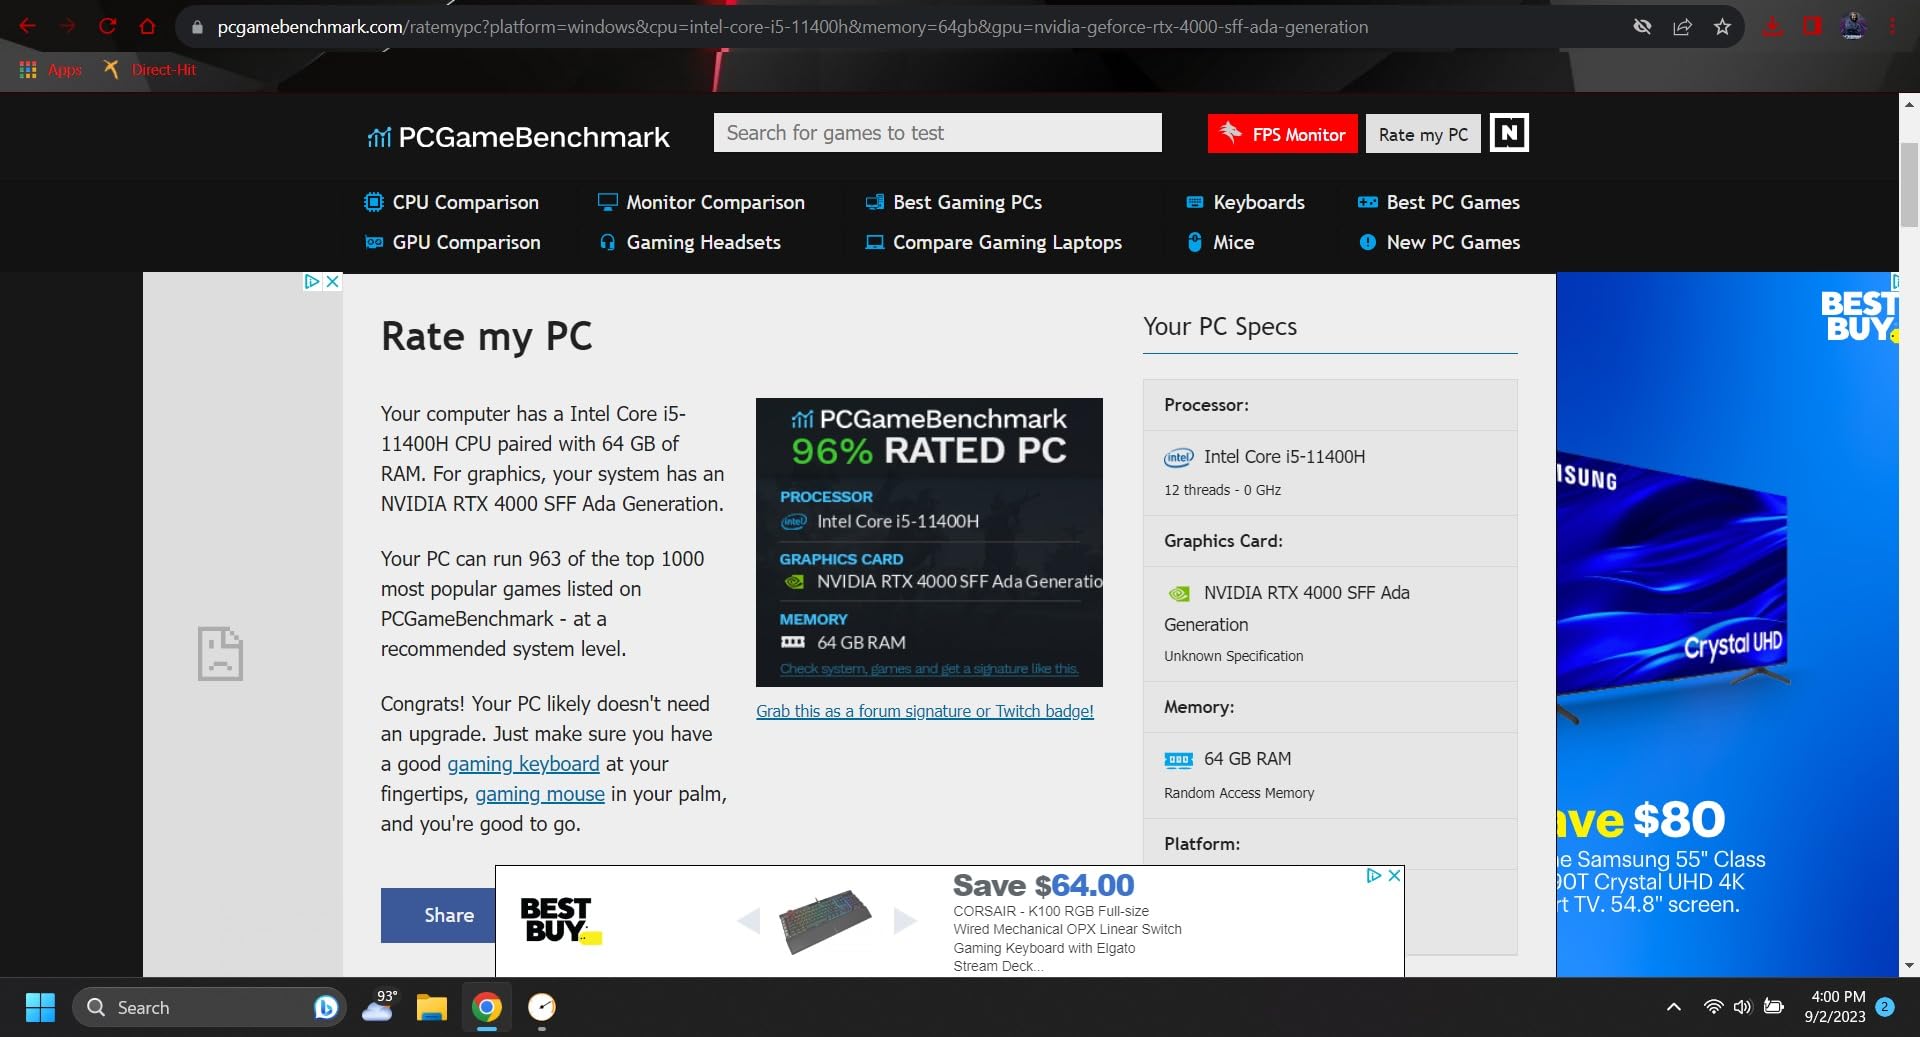The height and width of the screenshot is (1037, 1920).
Task: Open the date and time display
Action: [1835, 1007]
